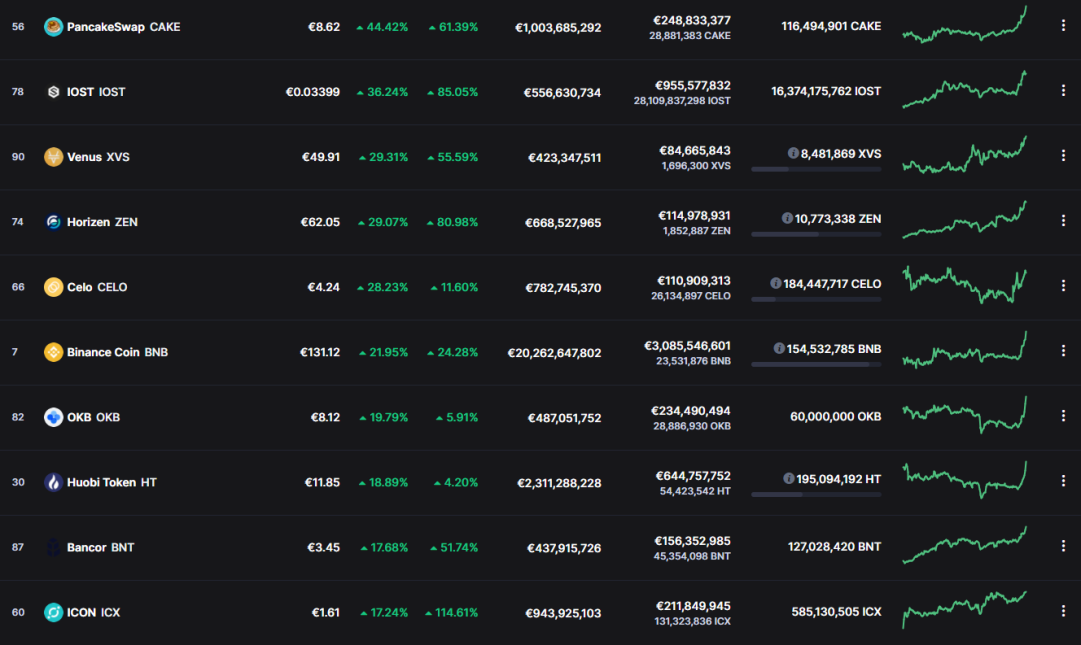The width and height of the screenshot is (1081, 645).
Task: Open the three-dot menu for PancakeSwap row
Action: [x=1063, y=25]
